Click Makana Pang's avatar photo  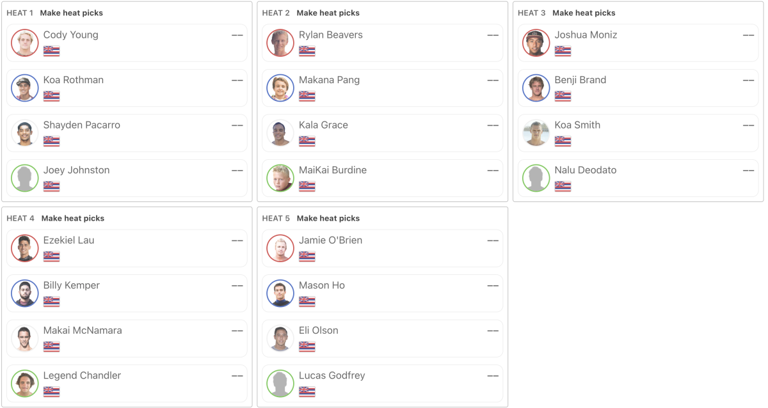click(x=281, y=88)
